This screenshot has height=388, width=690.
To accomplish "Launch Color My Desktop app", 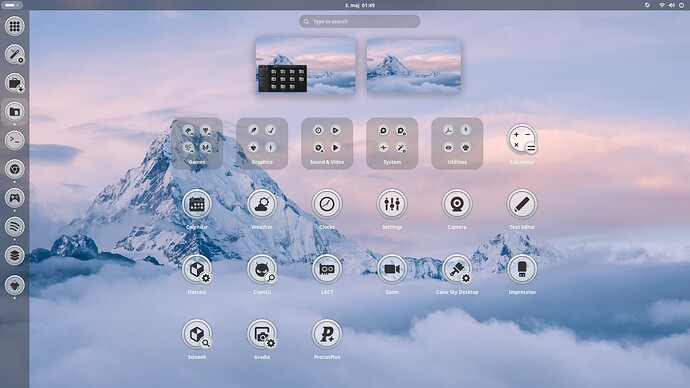I will [457, 269].
